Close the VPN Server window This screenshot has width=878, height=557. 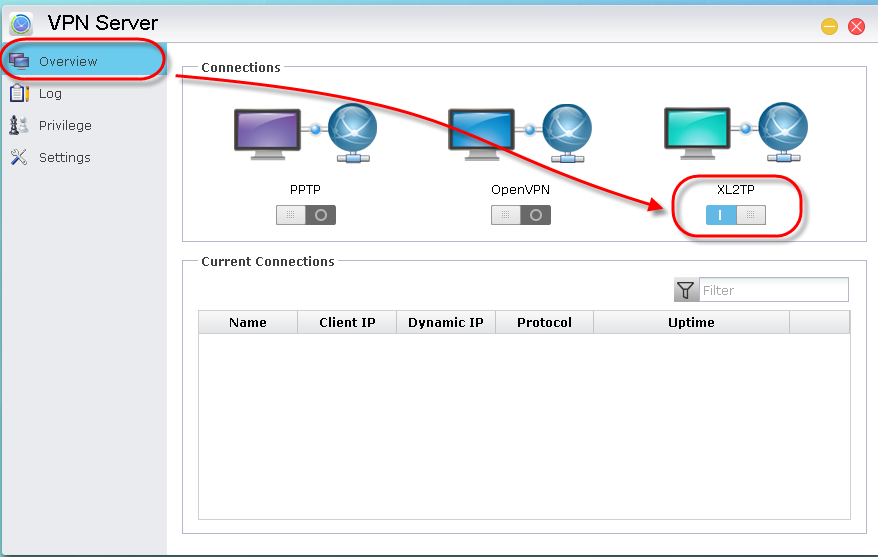856,26
